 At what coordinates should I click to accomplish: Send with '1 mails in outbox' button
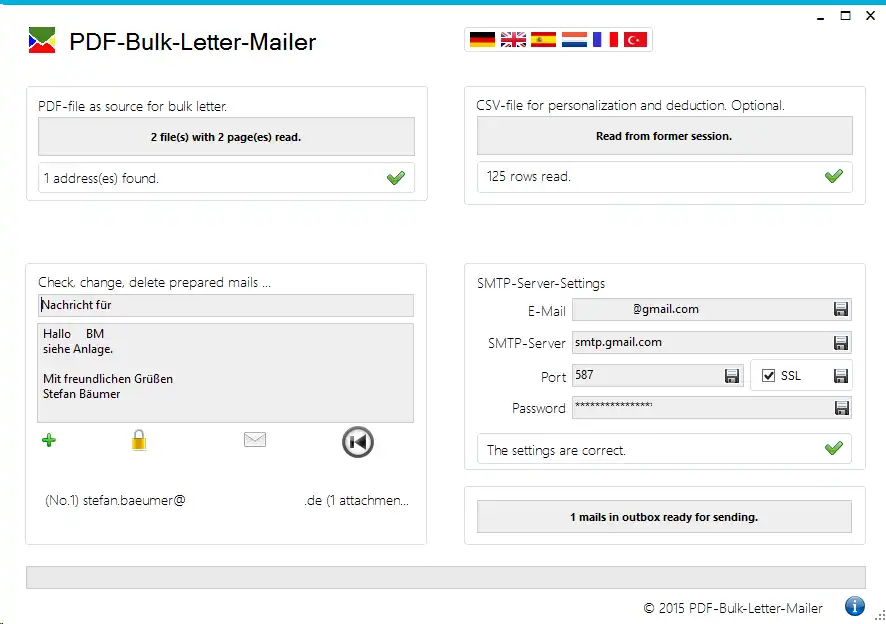click(664, 517)
